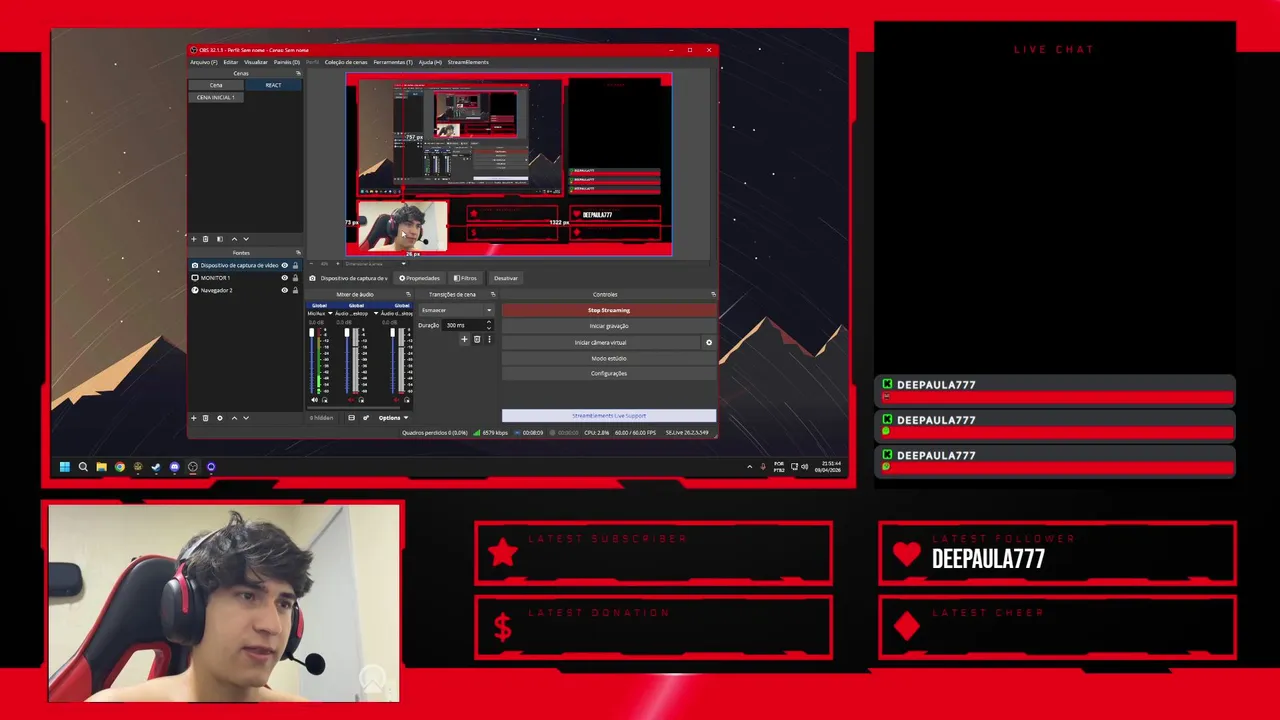Image resolution: width=1280 pixels, height=720 pixels.
Task: Zoom in the preview with plus button
Action: tap(336, 264)
